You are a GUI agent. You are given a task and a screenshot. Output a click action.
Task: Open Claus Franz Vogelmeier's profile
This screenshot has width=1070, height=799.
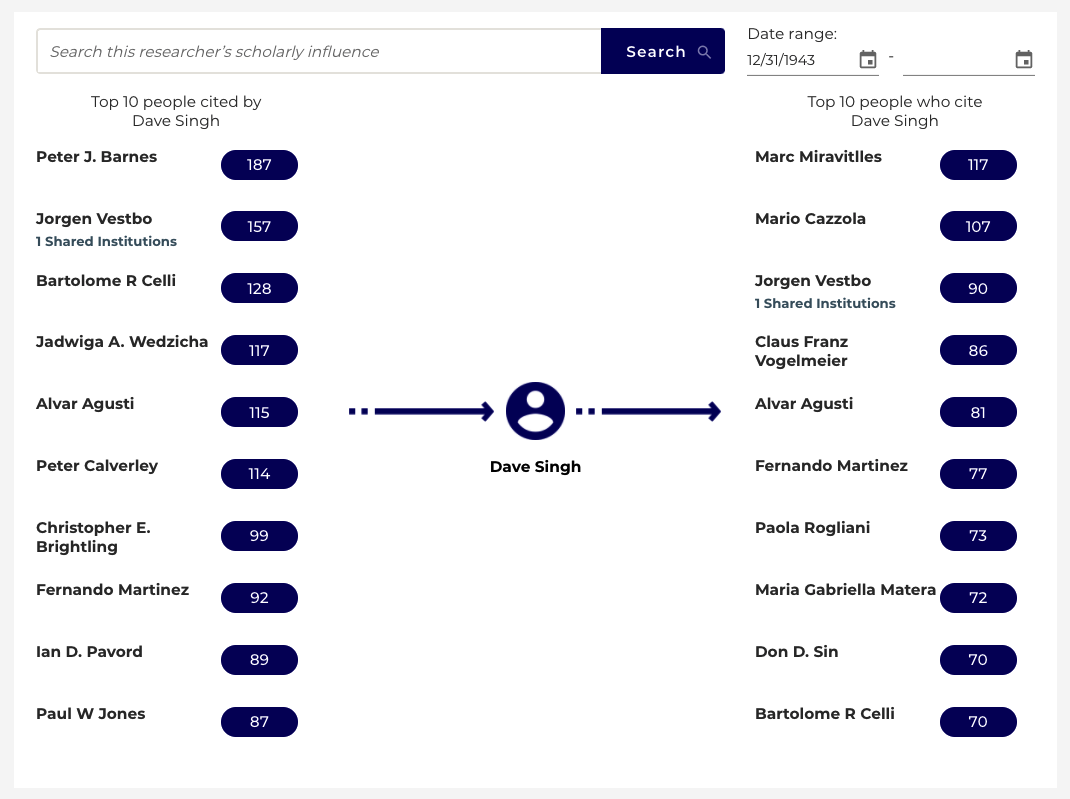802,351
